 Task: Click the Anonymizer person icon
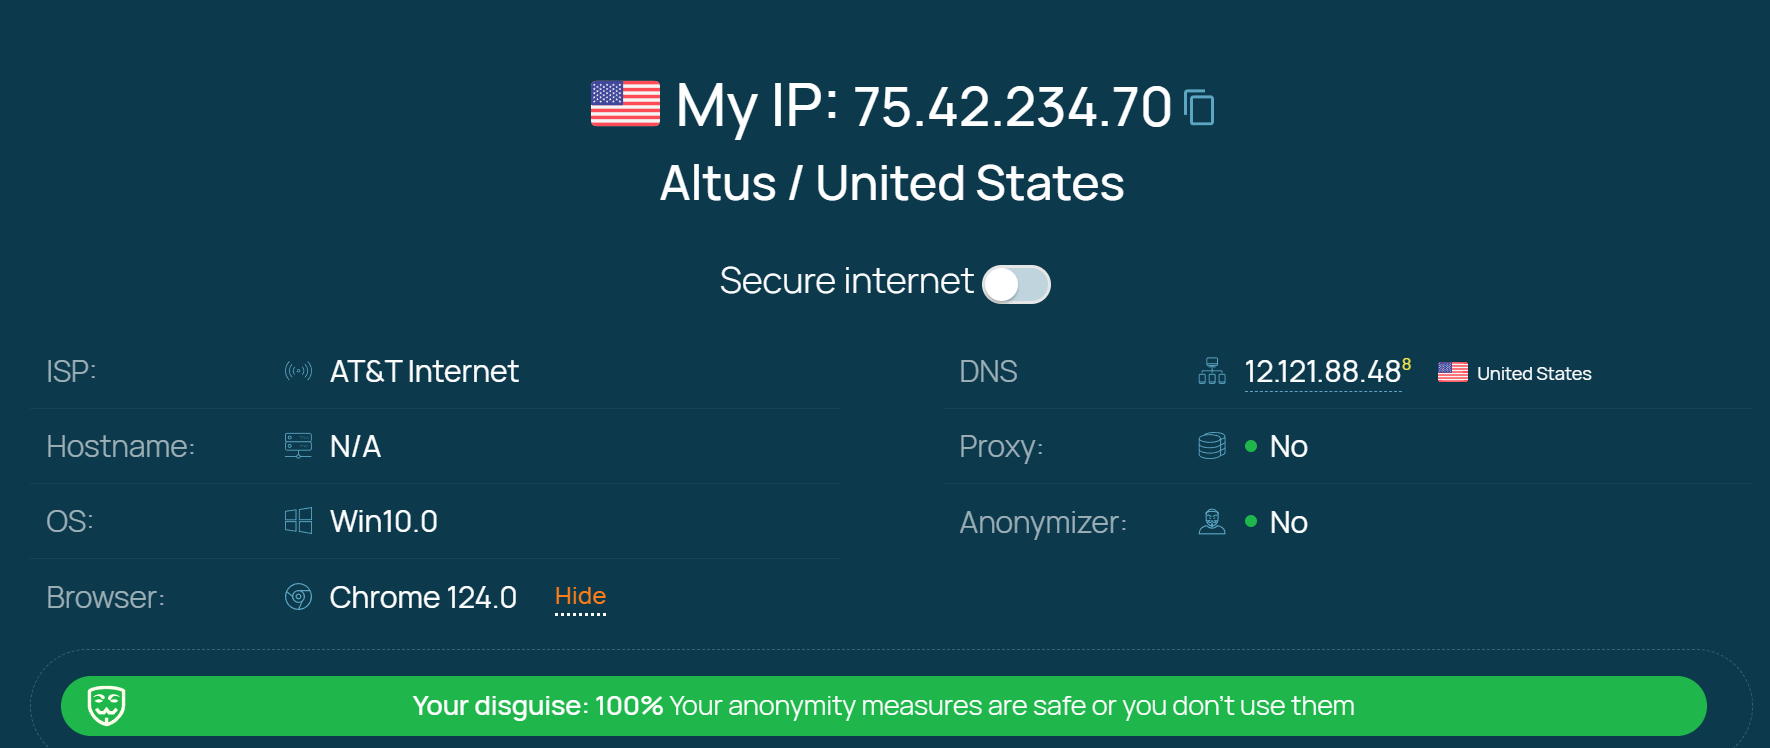pyautogui.click(x=1212, y=522)
